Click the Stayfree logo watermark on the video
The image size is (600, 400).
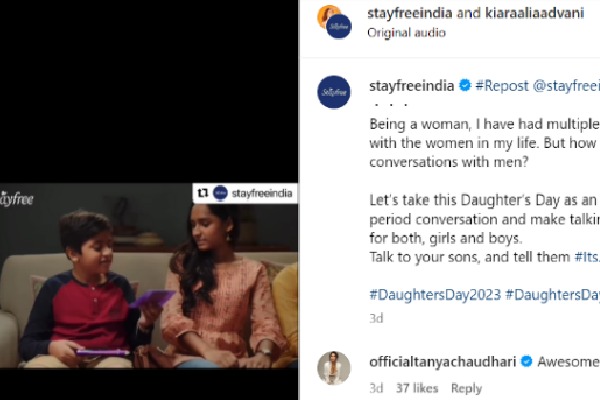coord(17,199)
